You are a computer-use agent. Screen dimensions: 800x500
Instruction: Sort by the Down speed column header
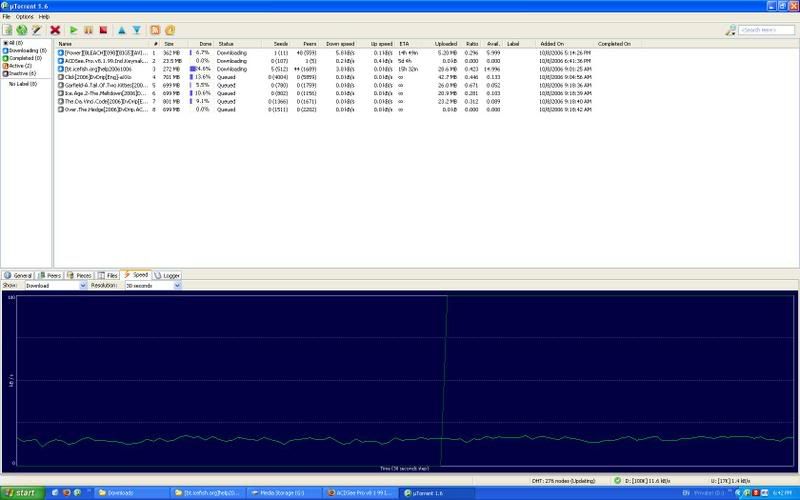[x=338, y=44]
